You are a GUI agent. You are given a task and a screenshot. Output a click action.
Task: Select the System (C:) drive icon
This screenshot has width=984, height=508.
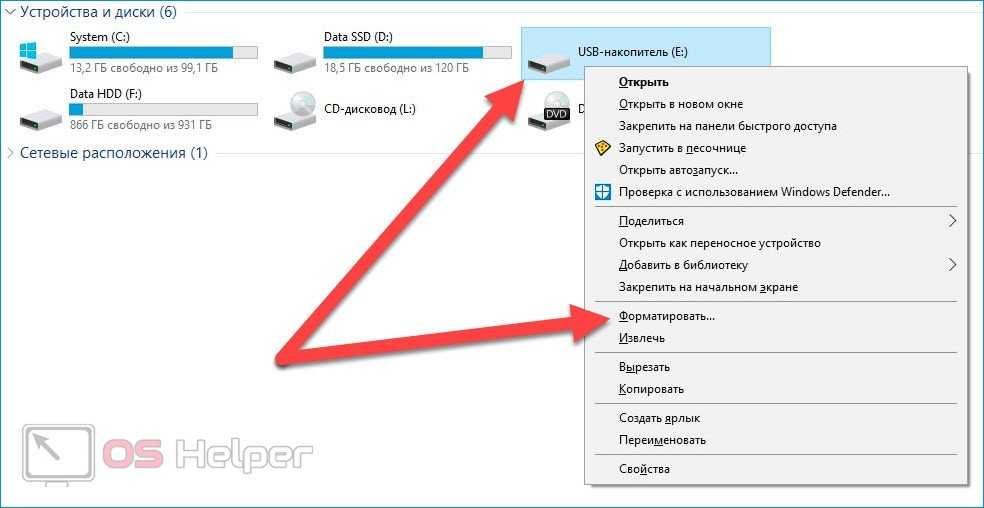coord(40,57)
